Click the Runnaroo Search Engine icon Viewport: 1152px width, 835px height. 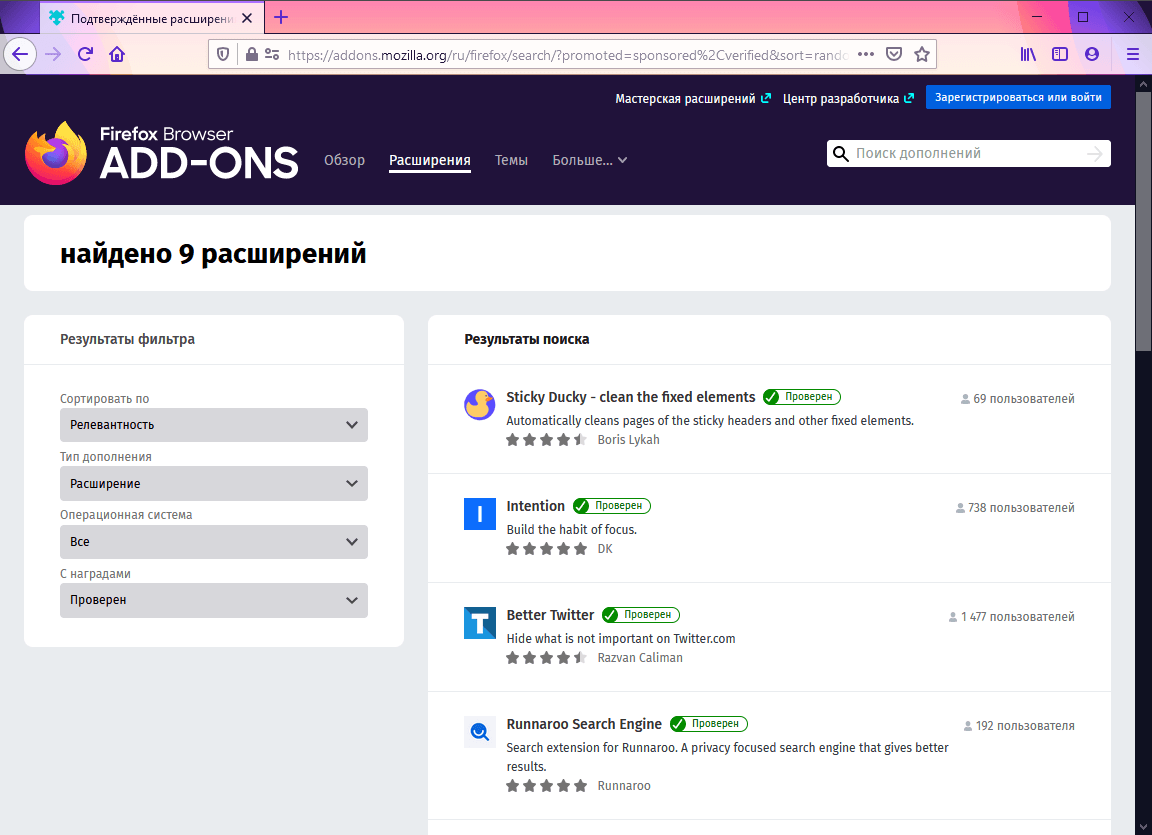[480, 731]
